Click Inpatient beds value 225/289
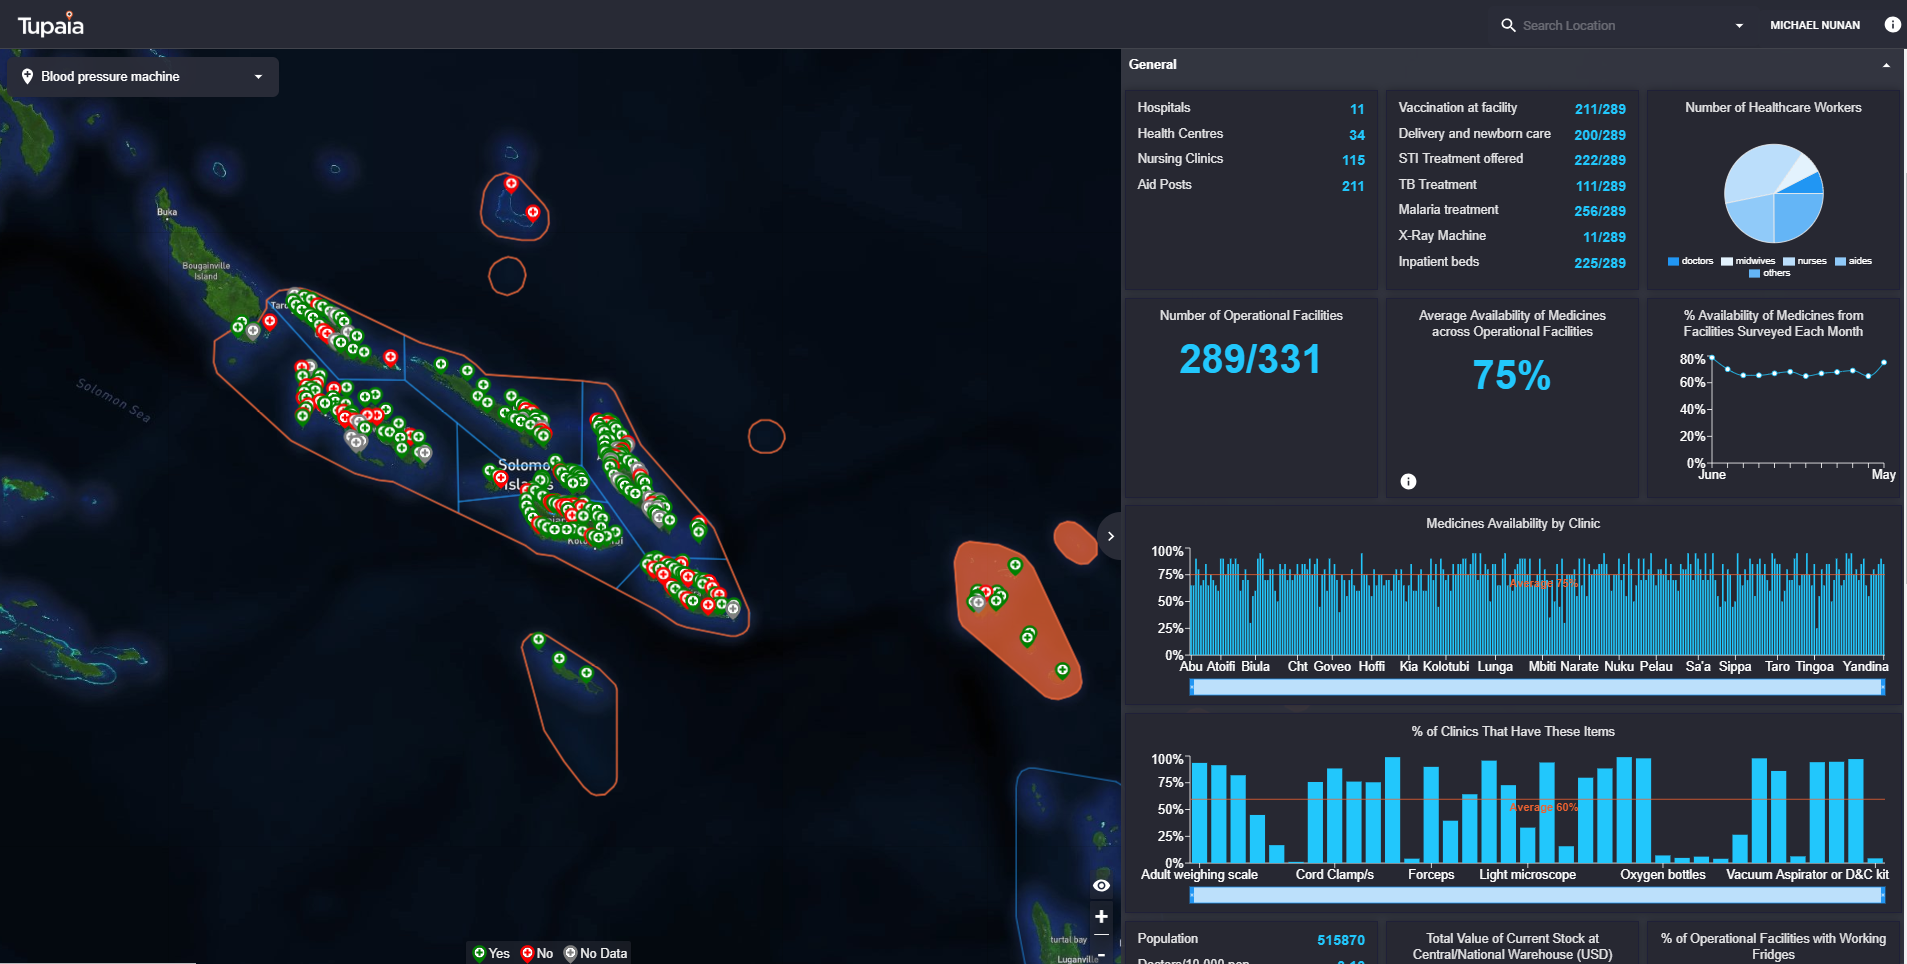1907x964 pixels. tap(1600, 263)
